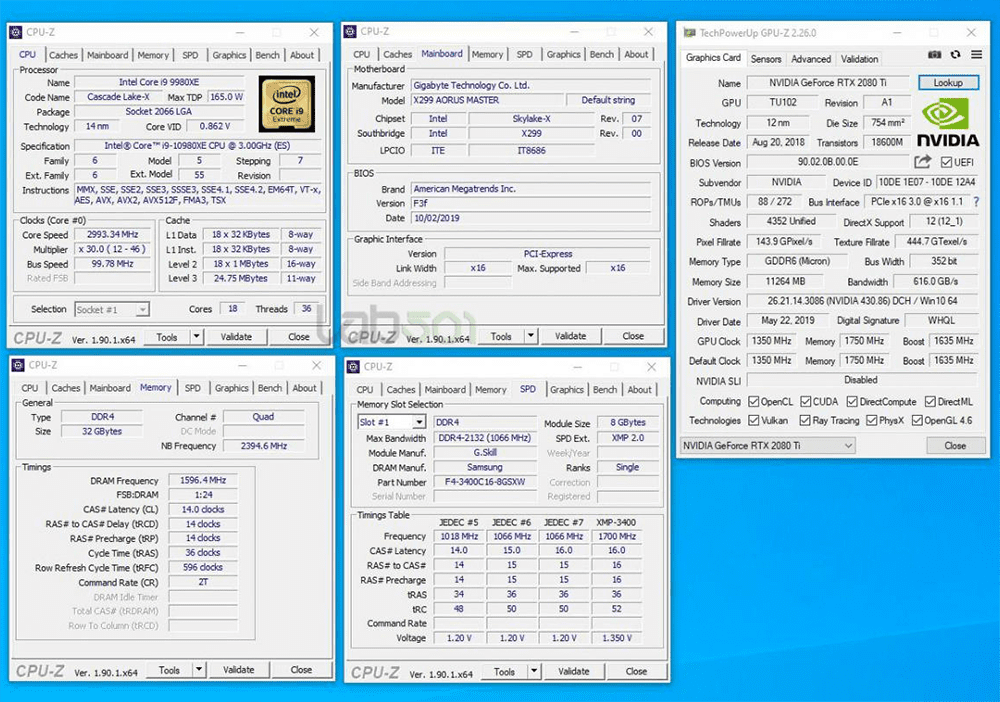
Task: Toggle the PhysX checkbox
Action: click(871, 420)
